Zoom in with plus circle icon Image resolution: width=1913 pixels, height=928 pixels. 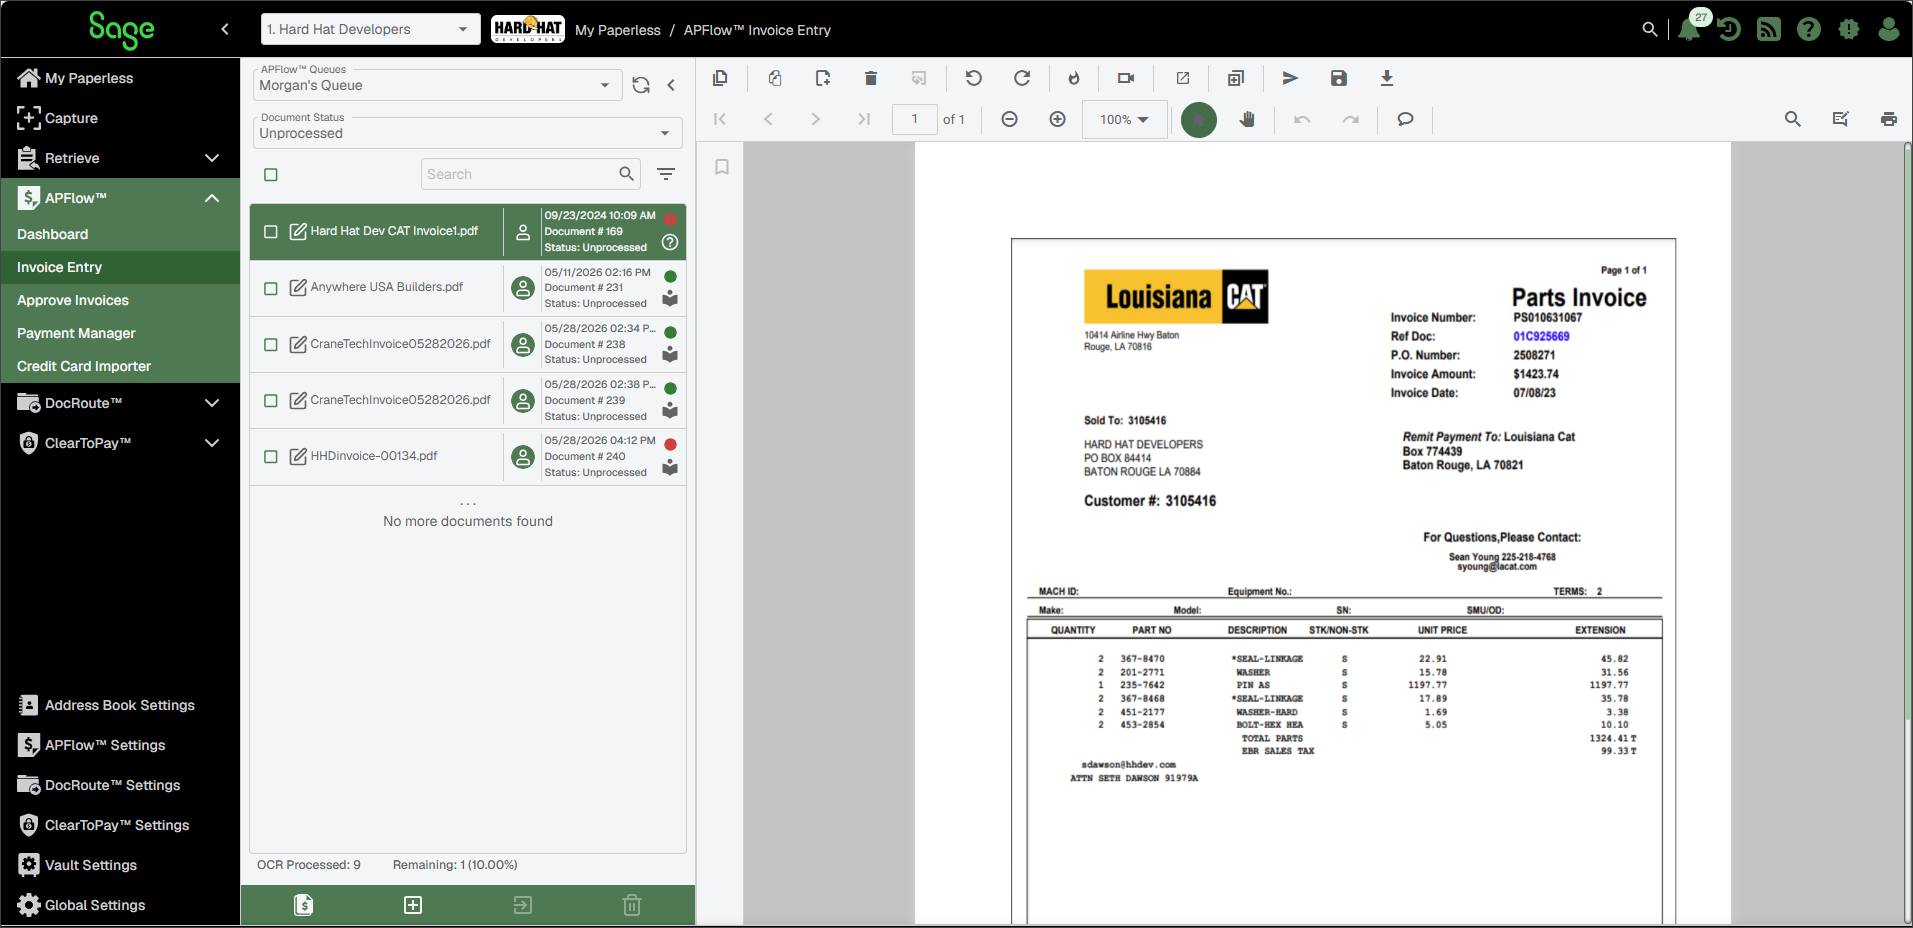[x=1057, y=119]
